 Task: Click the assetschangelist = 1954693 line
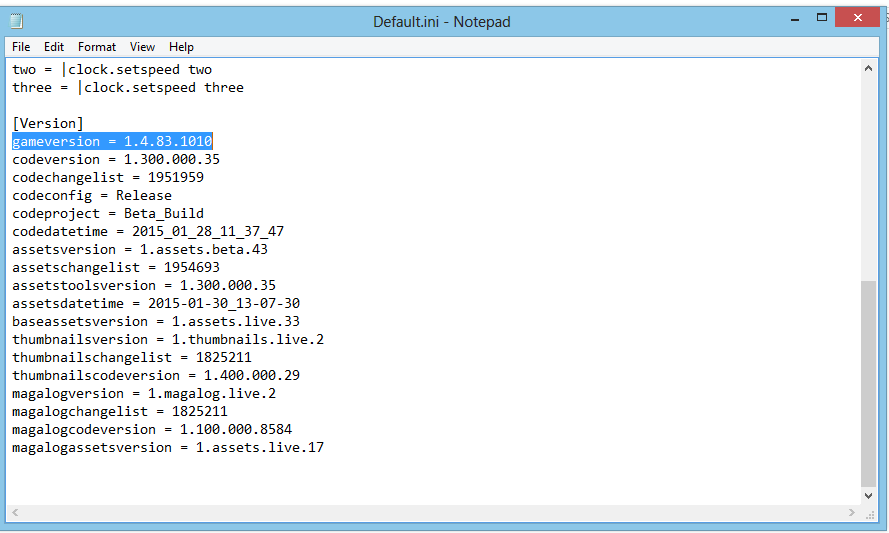tap(116, 268)
